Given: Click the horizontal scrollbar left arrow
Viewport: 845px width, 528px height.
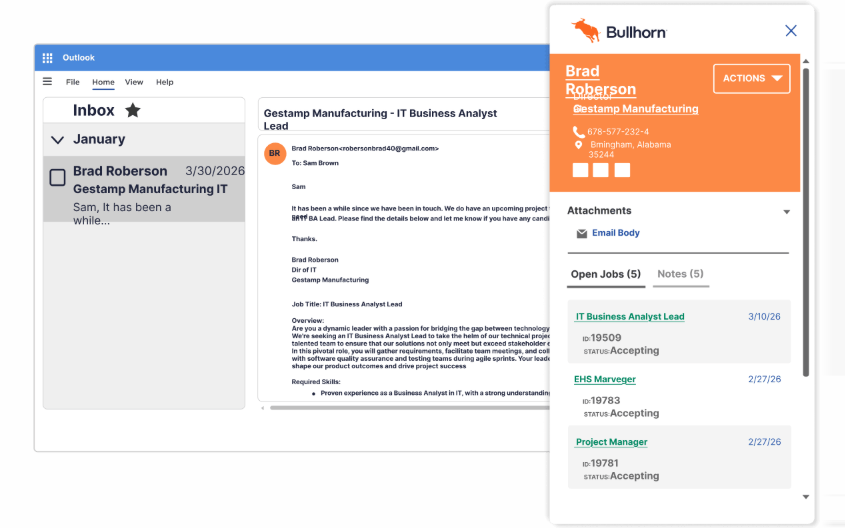Looking at the screenshot, I should [263, 408].
